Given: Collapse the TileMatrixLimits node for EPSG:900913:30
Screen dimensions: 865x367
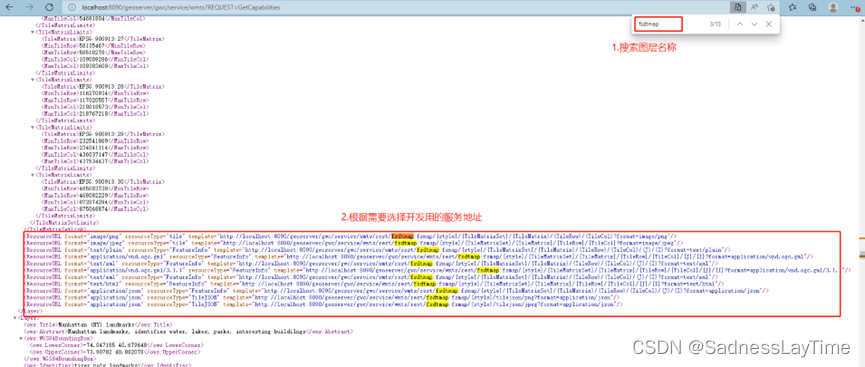Looking at the screenshot, I should point(33,174).
